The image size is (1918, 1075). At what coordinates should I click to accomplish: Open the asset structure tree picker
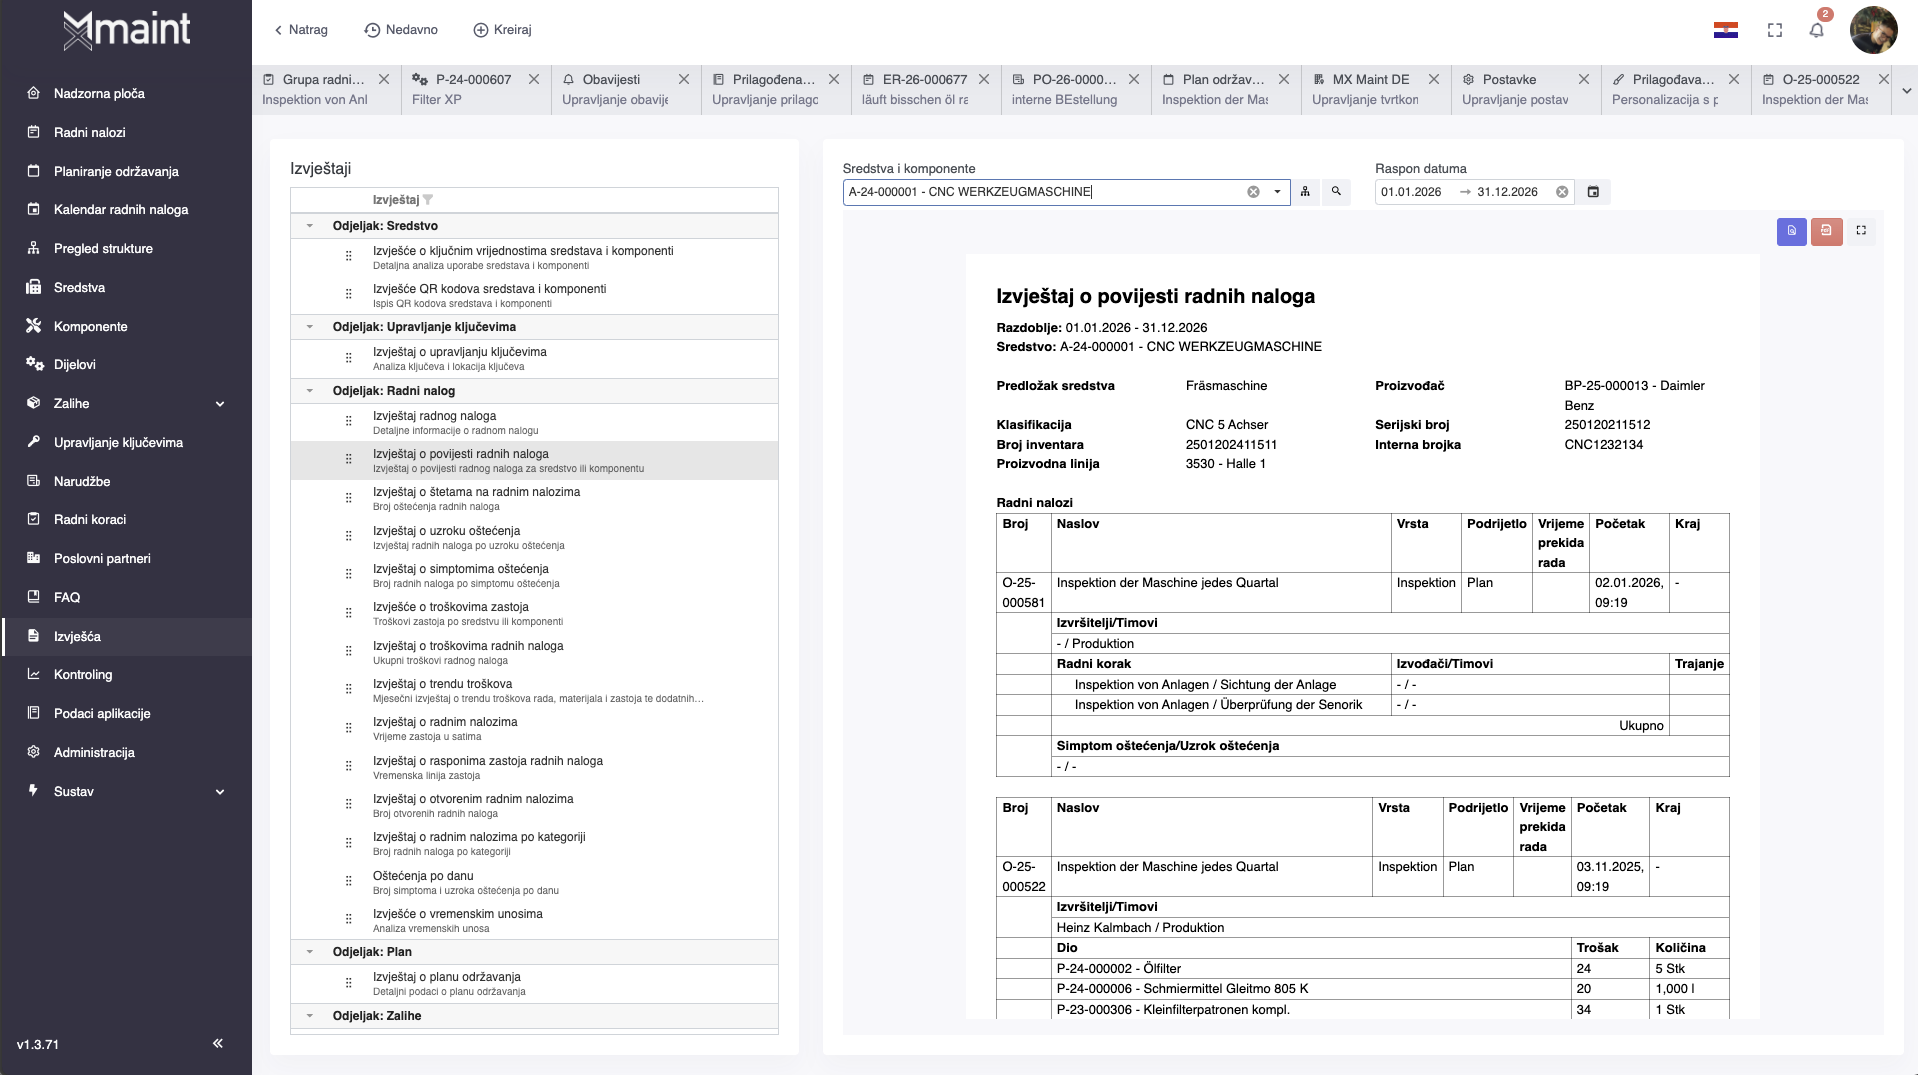click(1305, 192)
